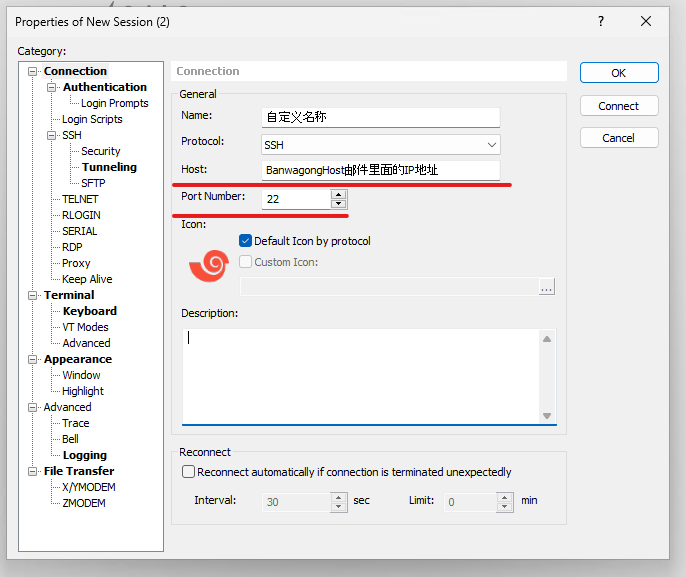Click the SSH protocol snail icon
This screenshot has width=686, height=577.
coord(208,264)
